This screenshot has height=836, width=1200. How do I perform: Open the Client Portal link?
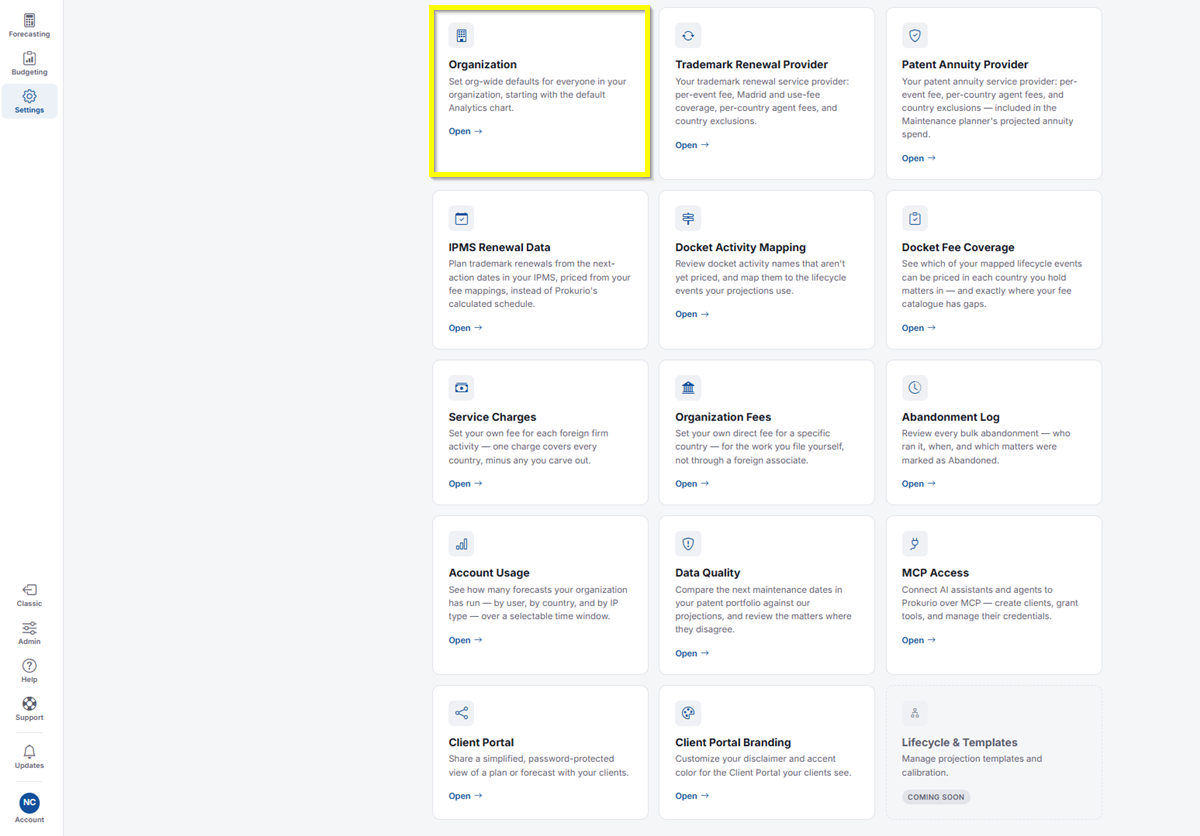(x=465, y=796)
